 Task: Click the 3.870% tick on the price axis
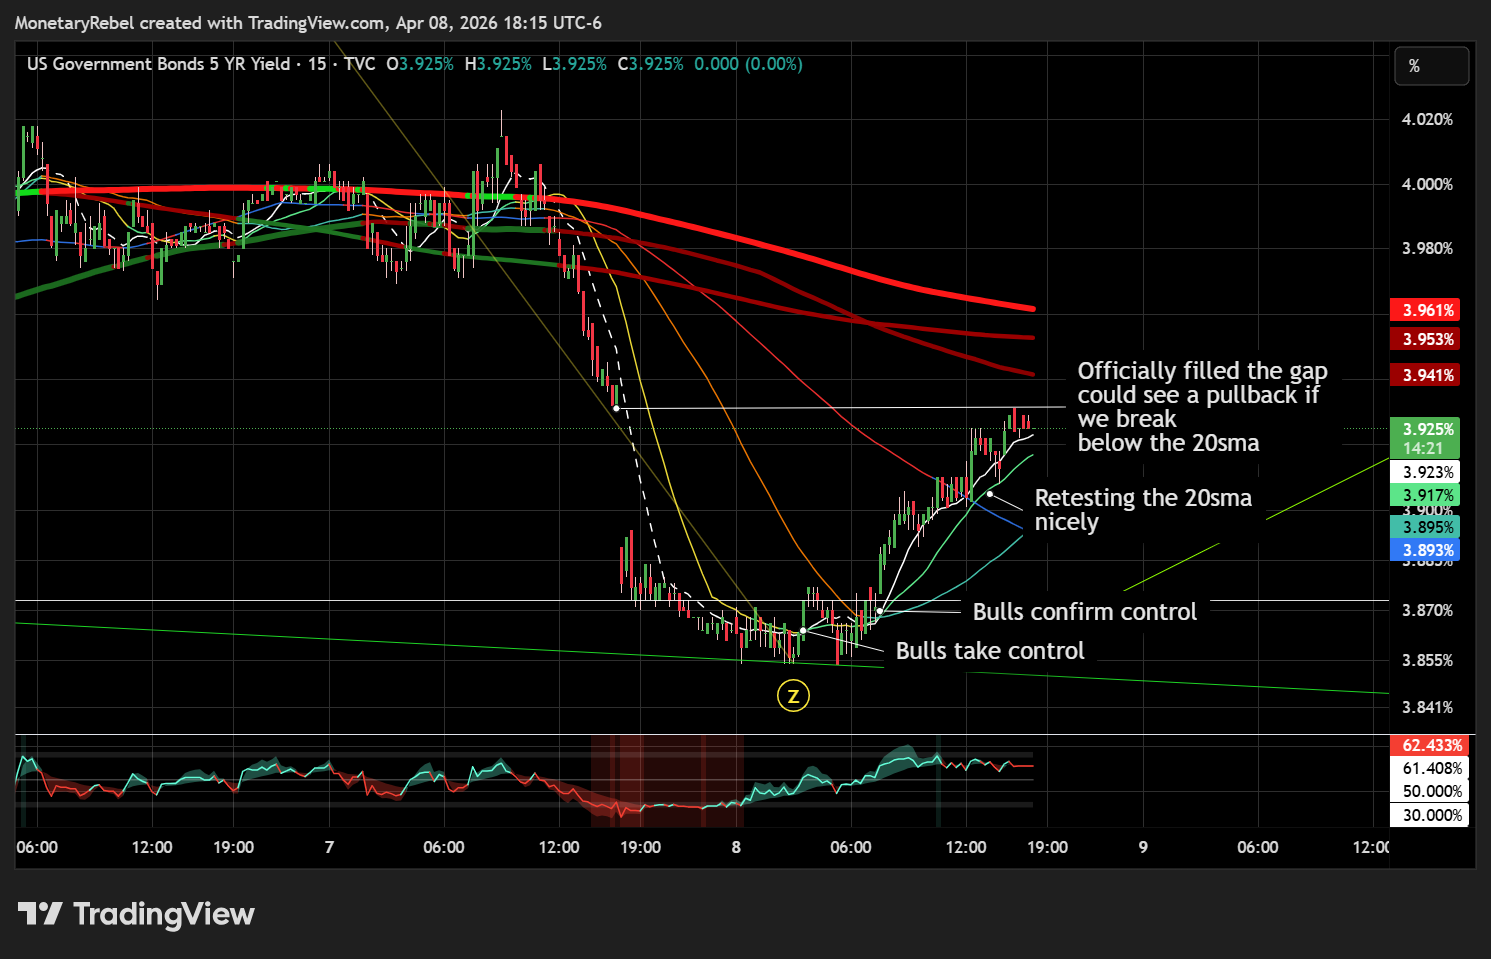[x=1427, y=610]
